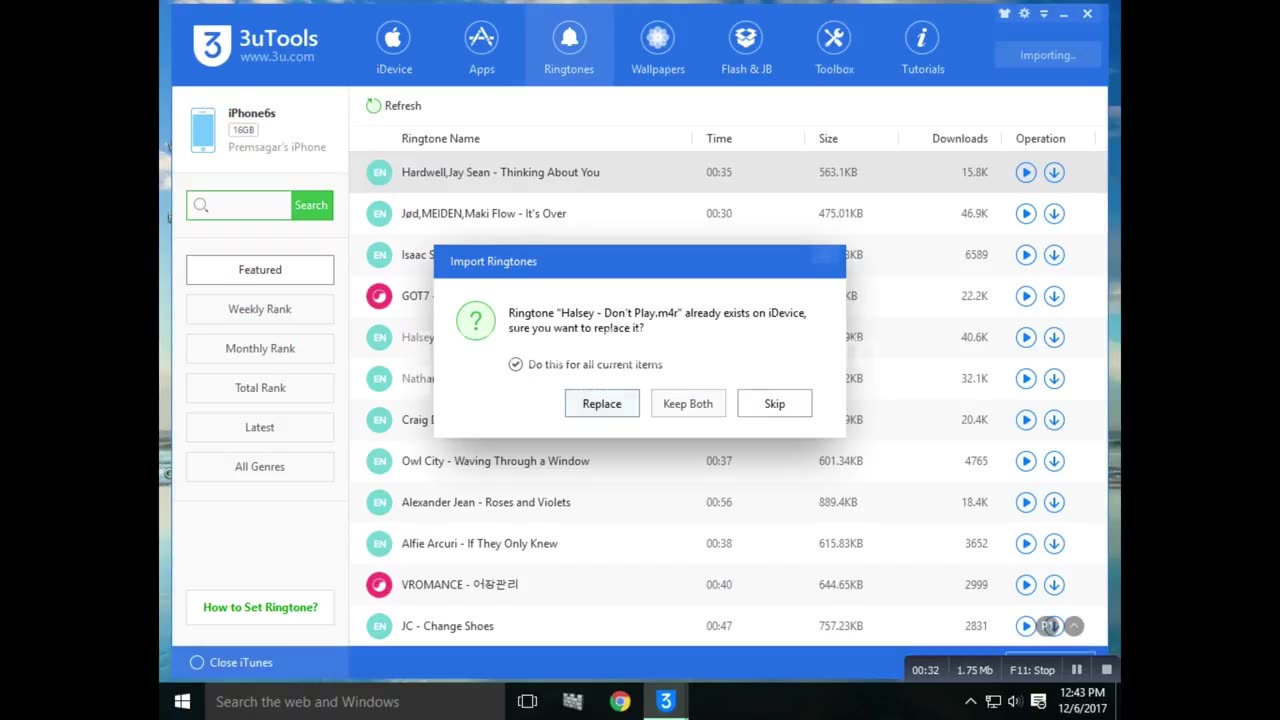This screenshot has height=720, width=1280.
Task: Play Owl City - Waving Through a Window
Action: pos(1026,461)
